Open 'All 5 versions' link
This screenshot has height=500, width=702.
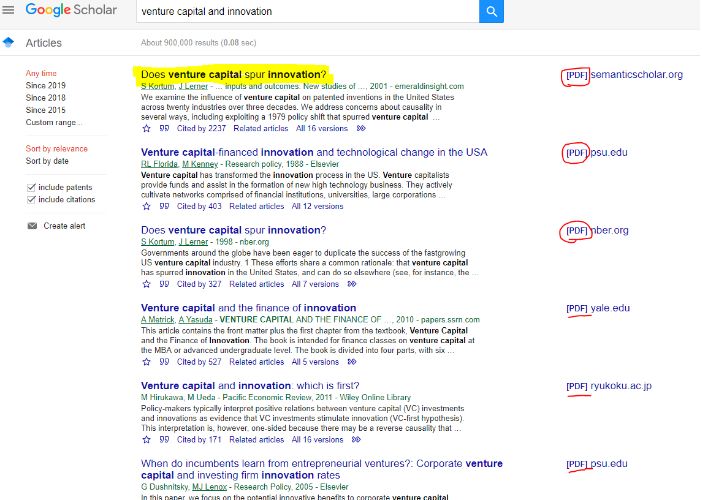click(x=315, y=362)
